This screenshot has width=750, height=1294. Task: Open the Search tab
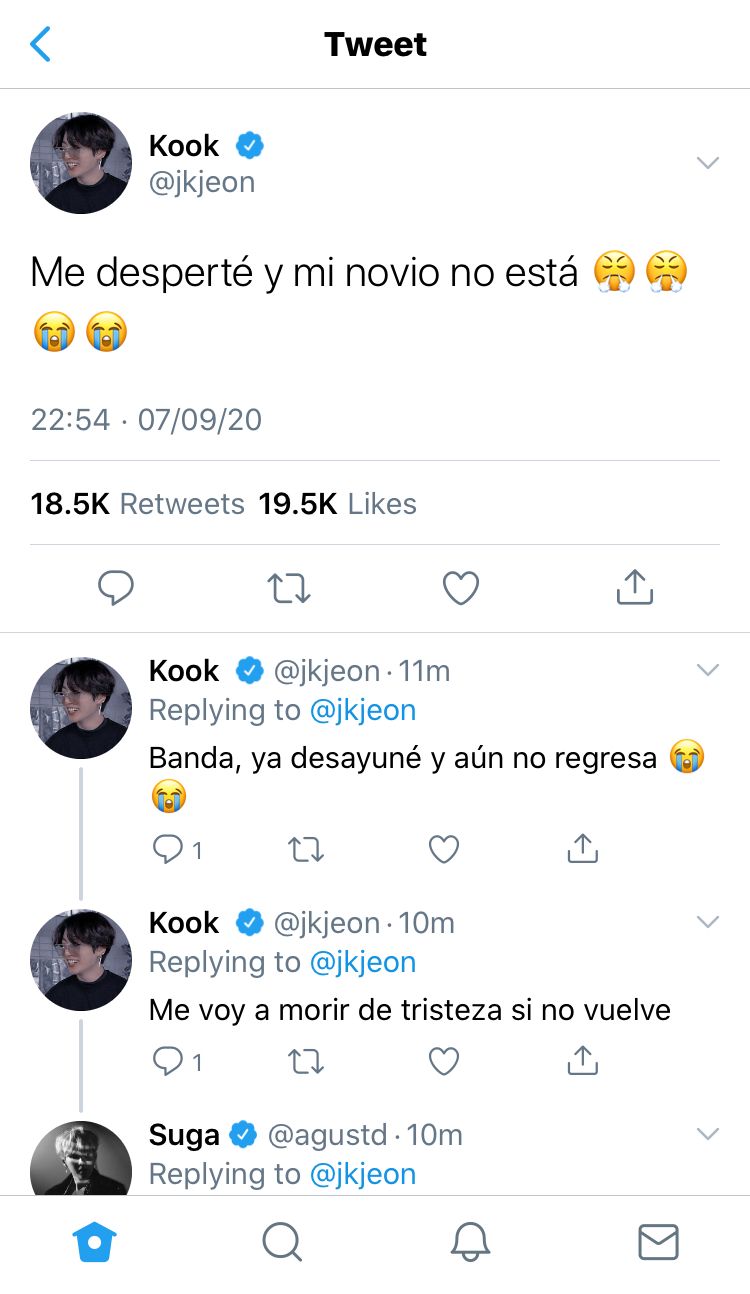tap(282, 1242)
